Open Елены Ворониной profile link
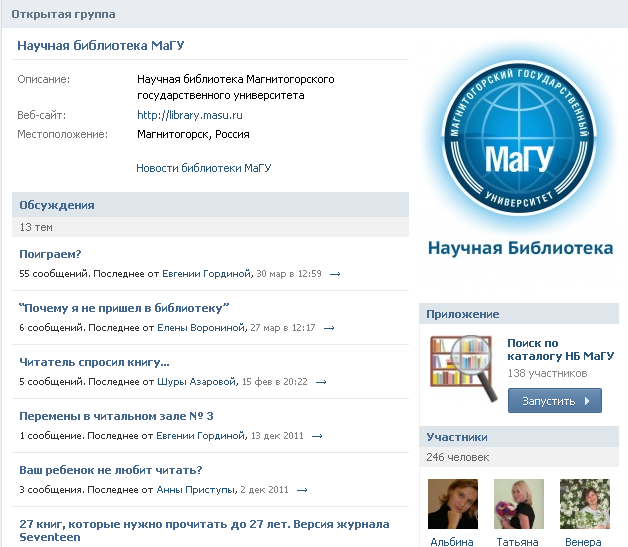628x547 pixels. (201, 328)
